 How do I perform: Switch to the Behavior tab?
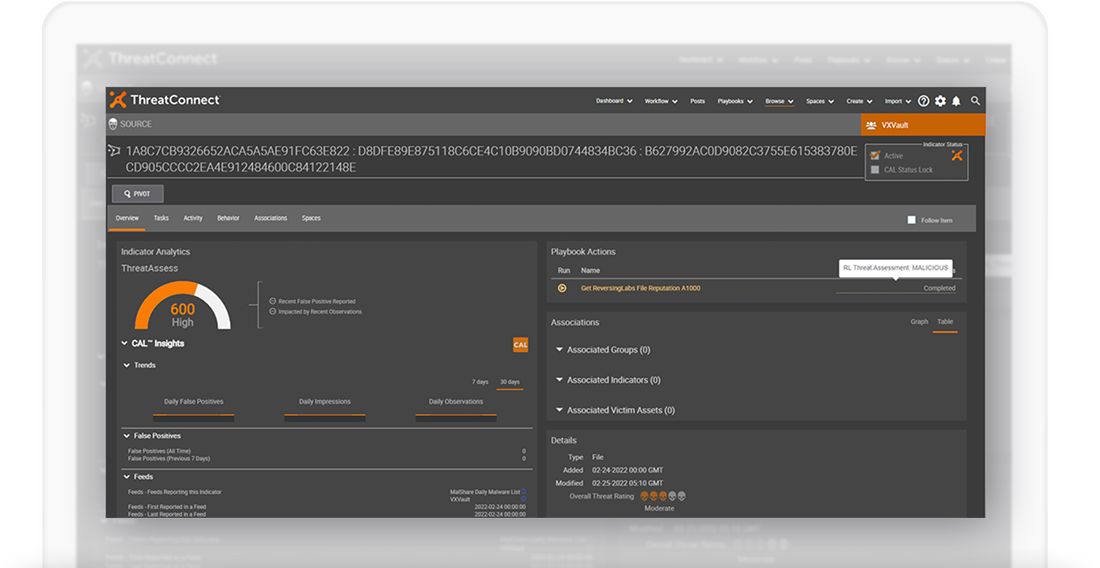coord(228,218)
